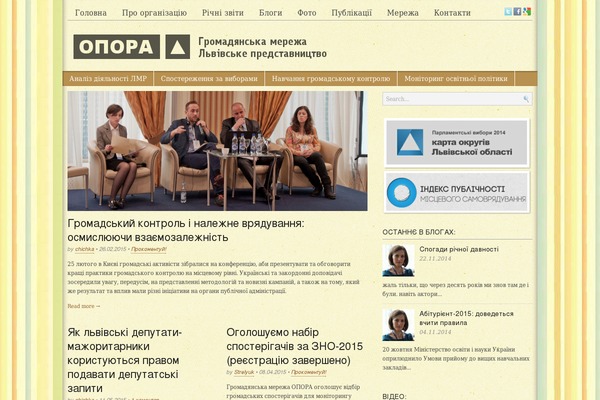This screenshot has height=400, width=600.
Task: Open the Головна menu item
Action: [91, 13]
